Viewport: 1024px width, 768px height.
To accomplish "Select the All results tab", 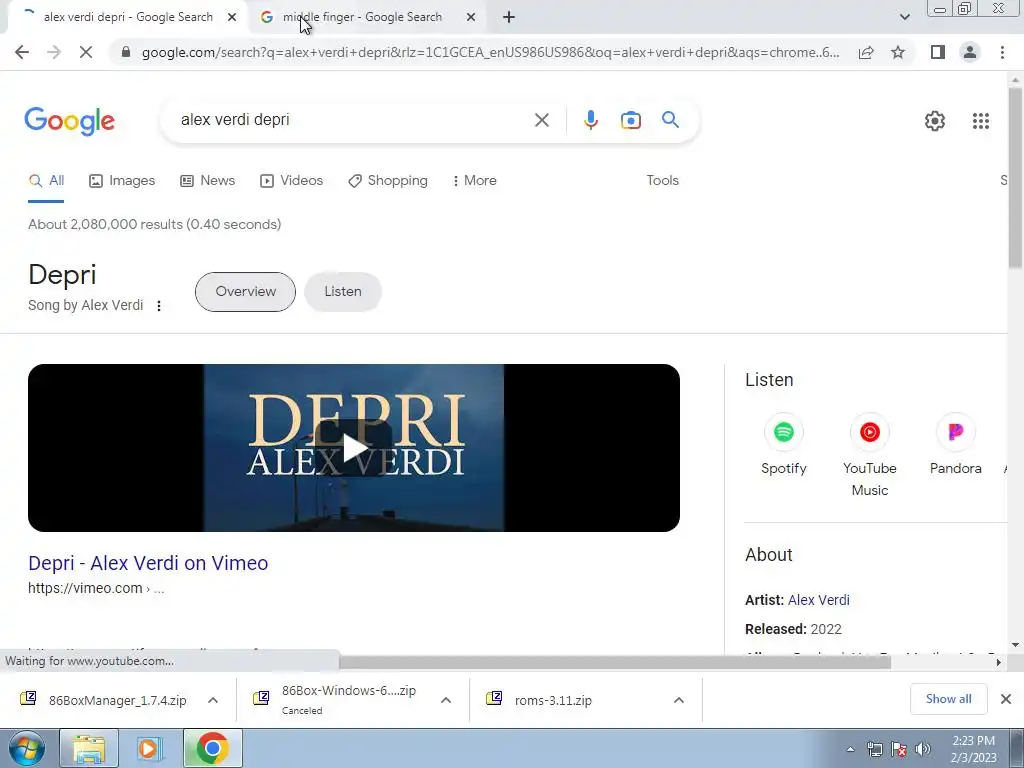I will pos(46,180).
